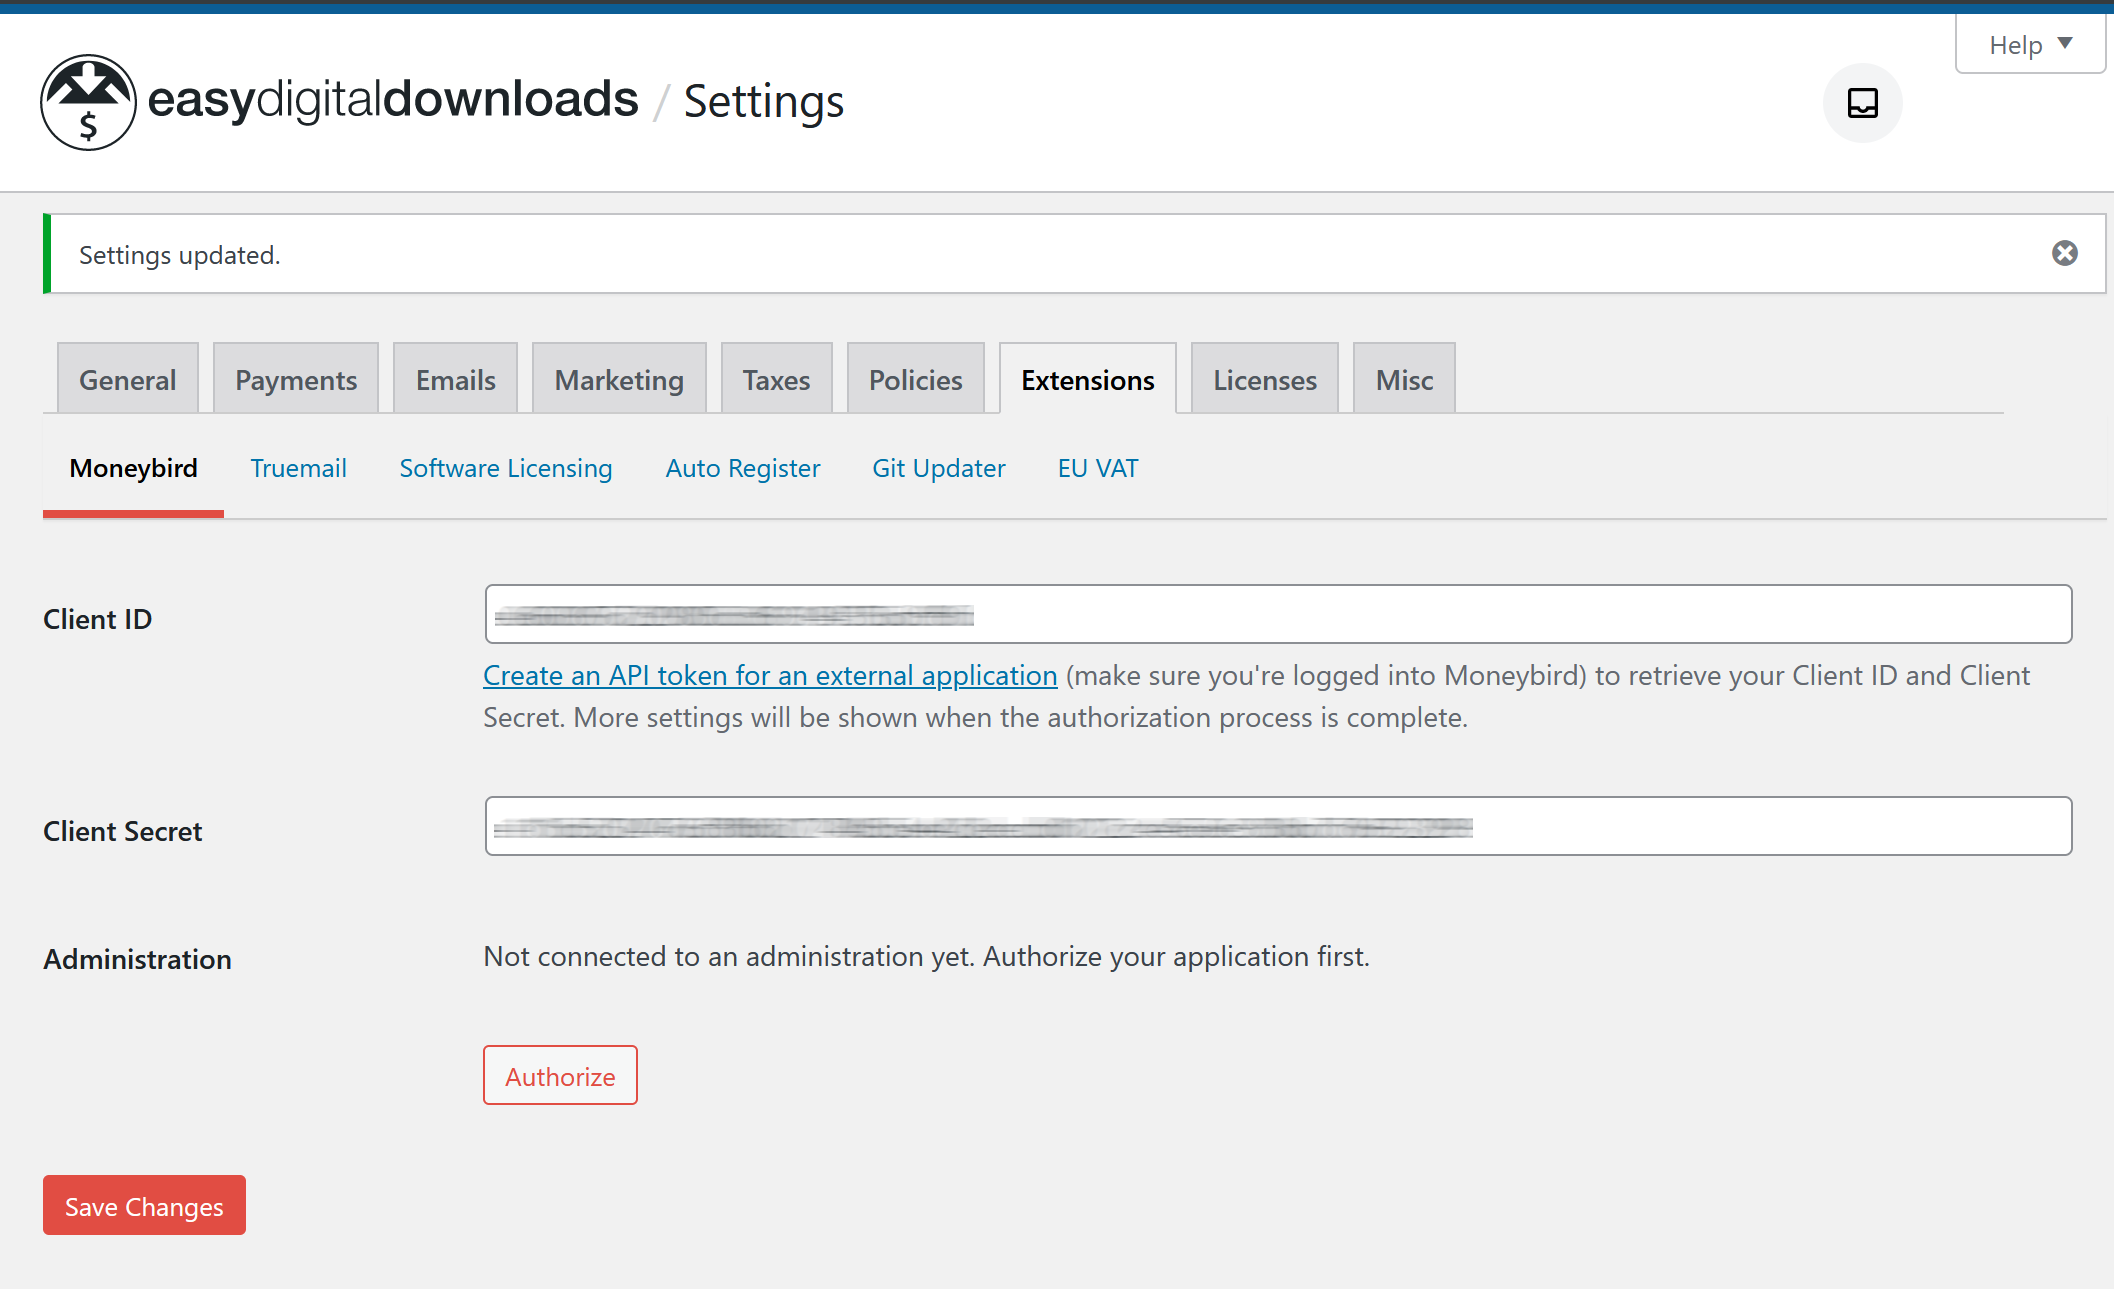
Task: Open the Misc tab
Action: tap(1404, 379)
